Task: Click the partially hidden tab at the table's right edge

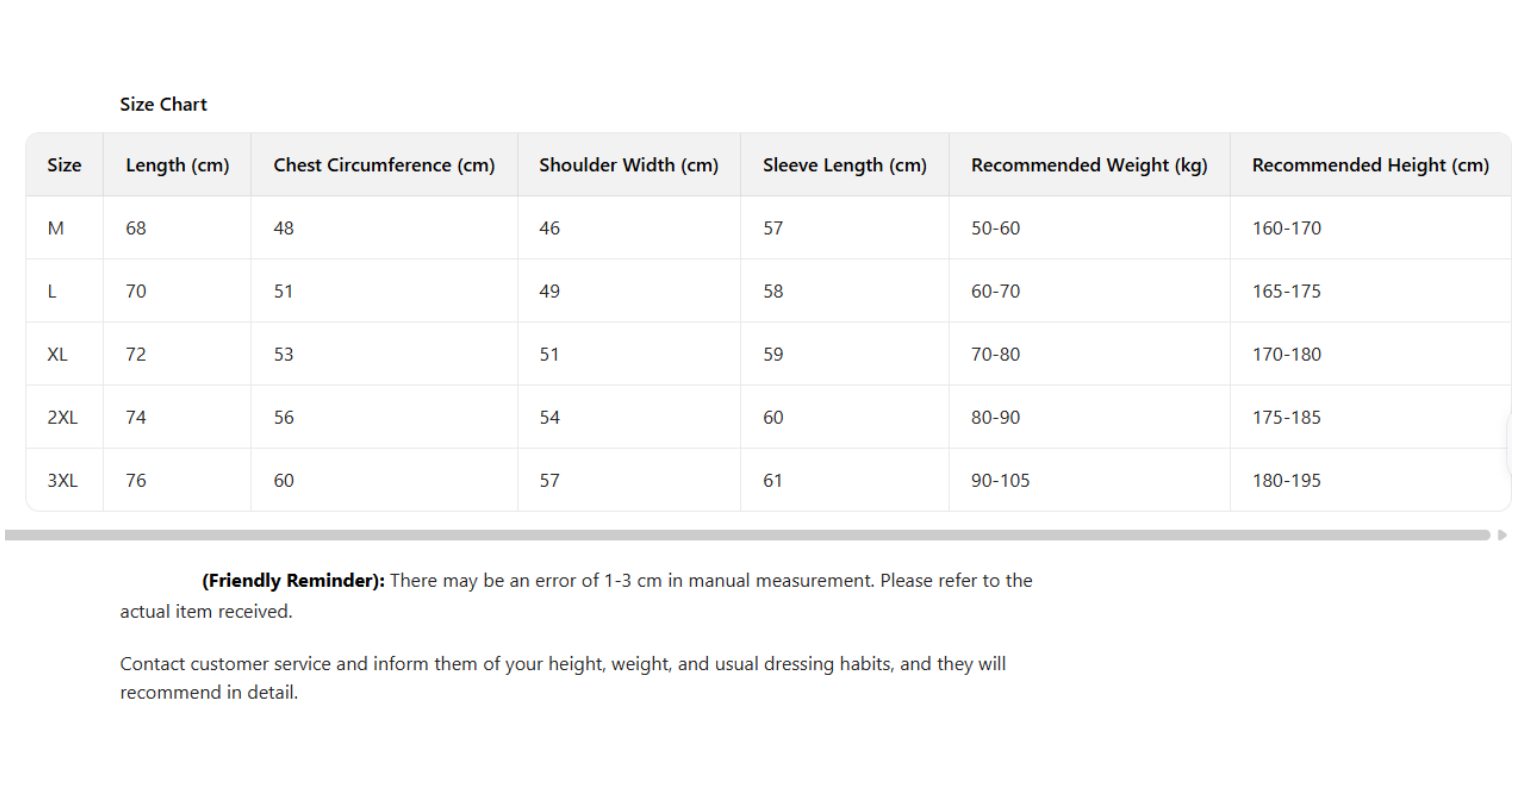Action: click(x=1511, y=447)
